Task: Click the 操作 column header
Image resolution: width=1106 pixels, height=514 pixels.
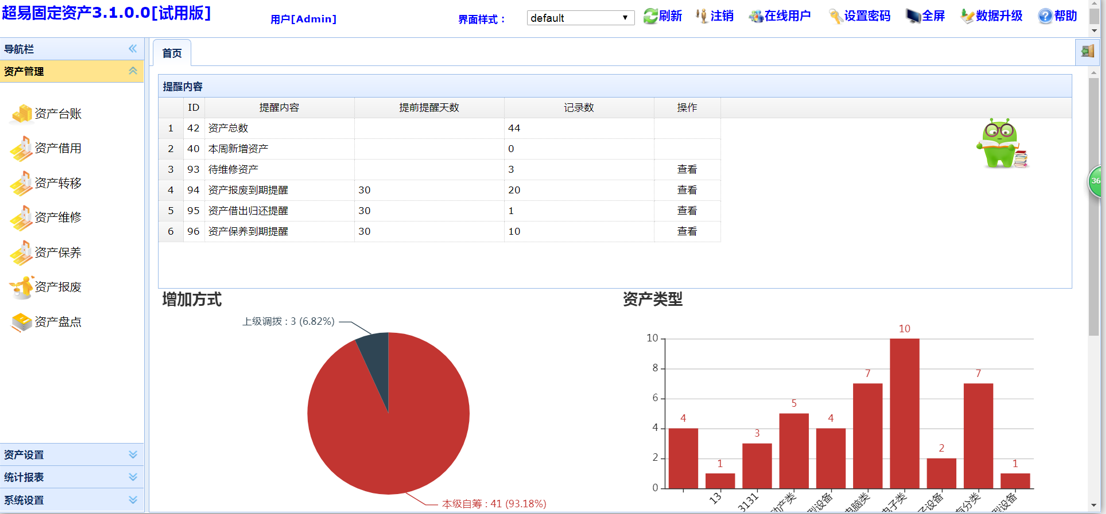Action: tap(687, 108)
